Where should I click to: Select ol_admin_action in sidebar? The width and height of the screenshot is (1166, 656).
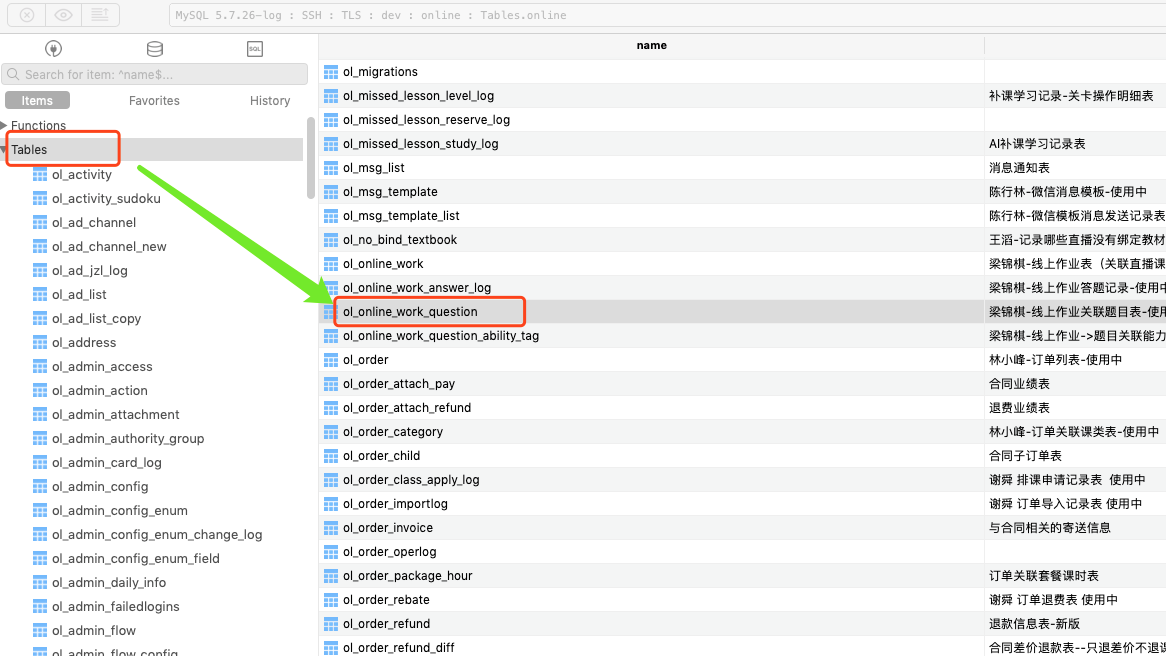click(x=100, y=390)
